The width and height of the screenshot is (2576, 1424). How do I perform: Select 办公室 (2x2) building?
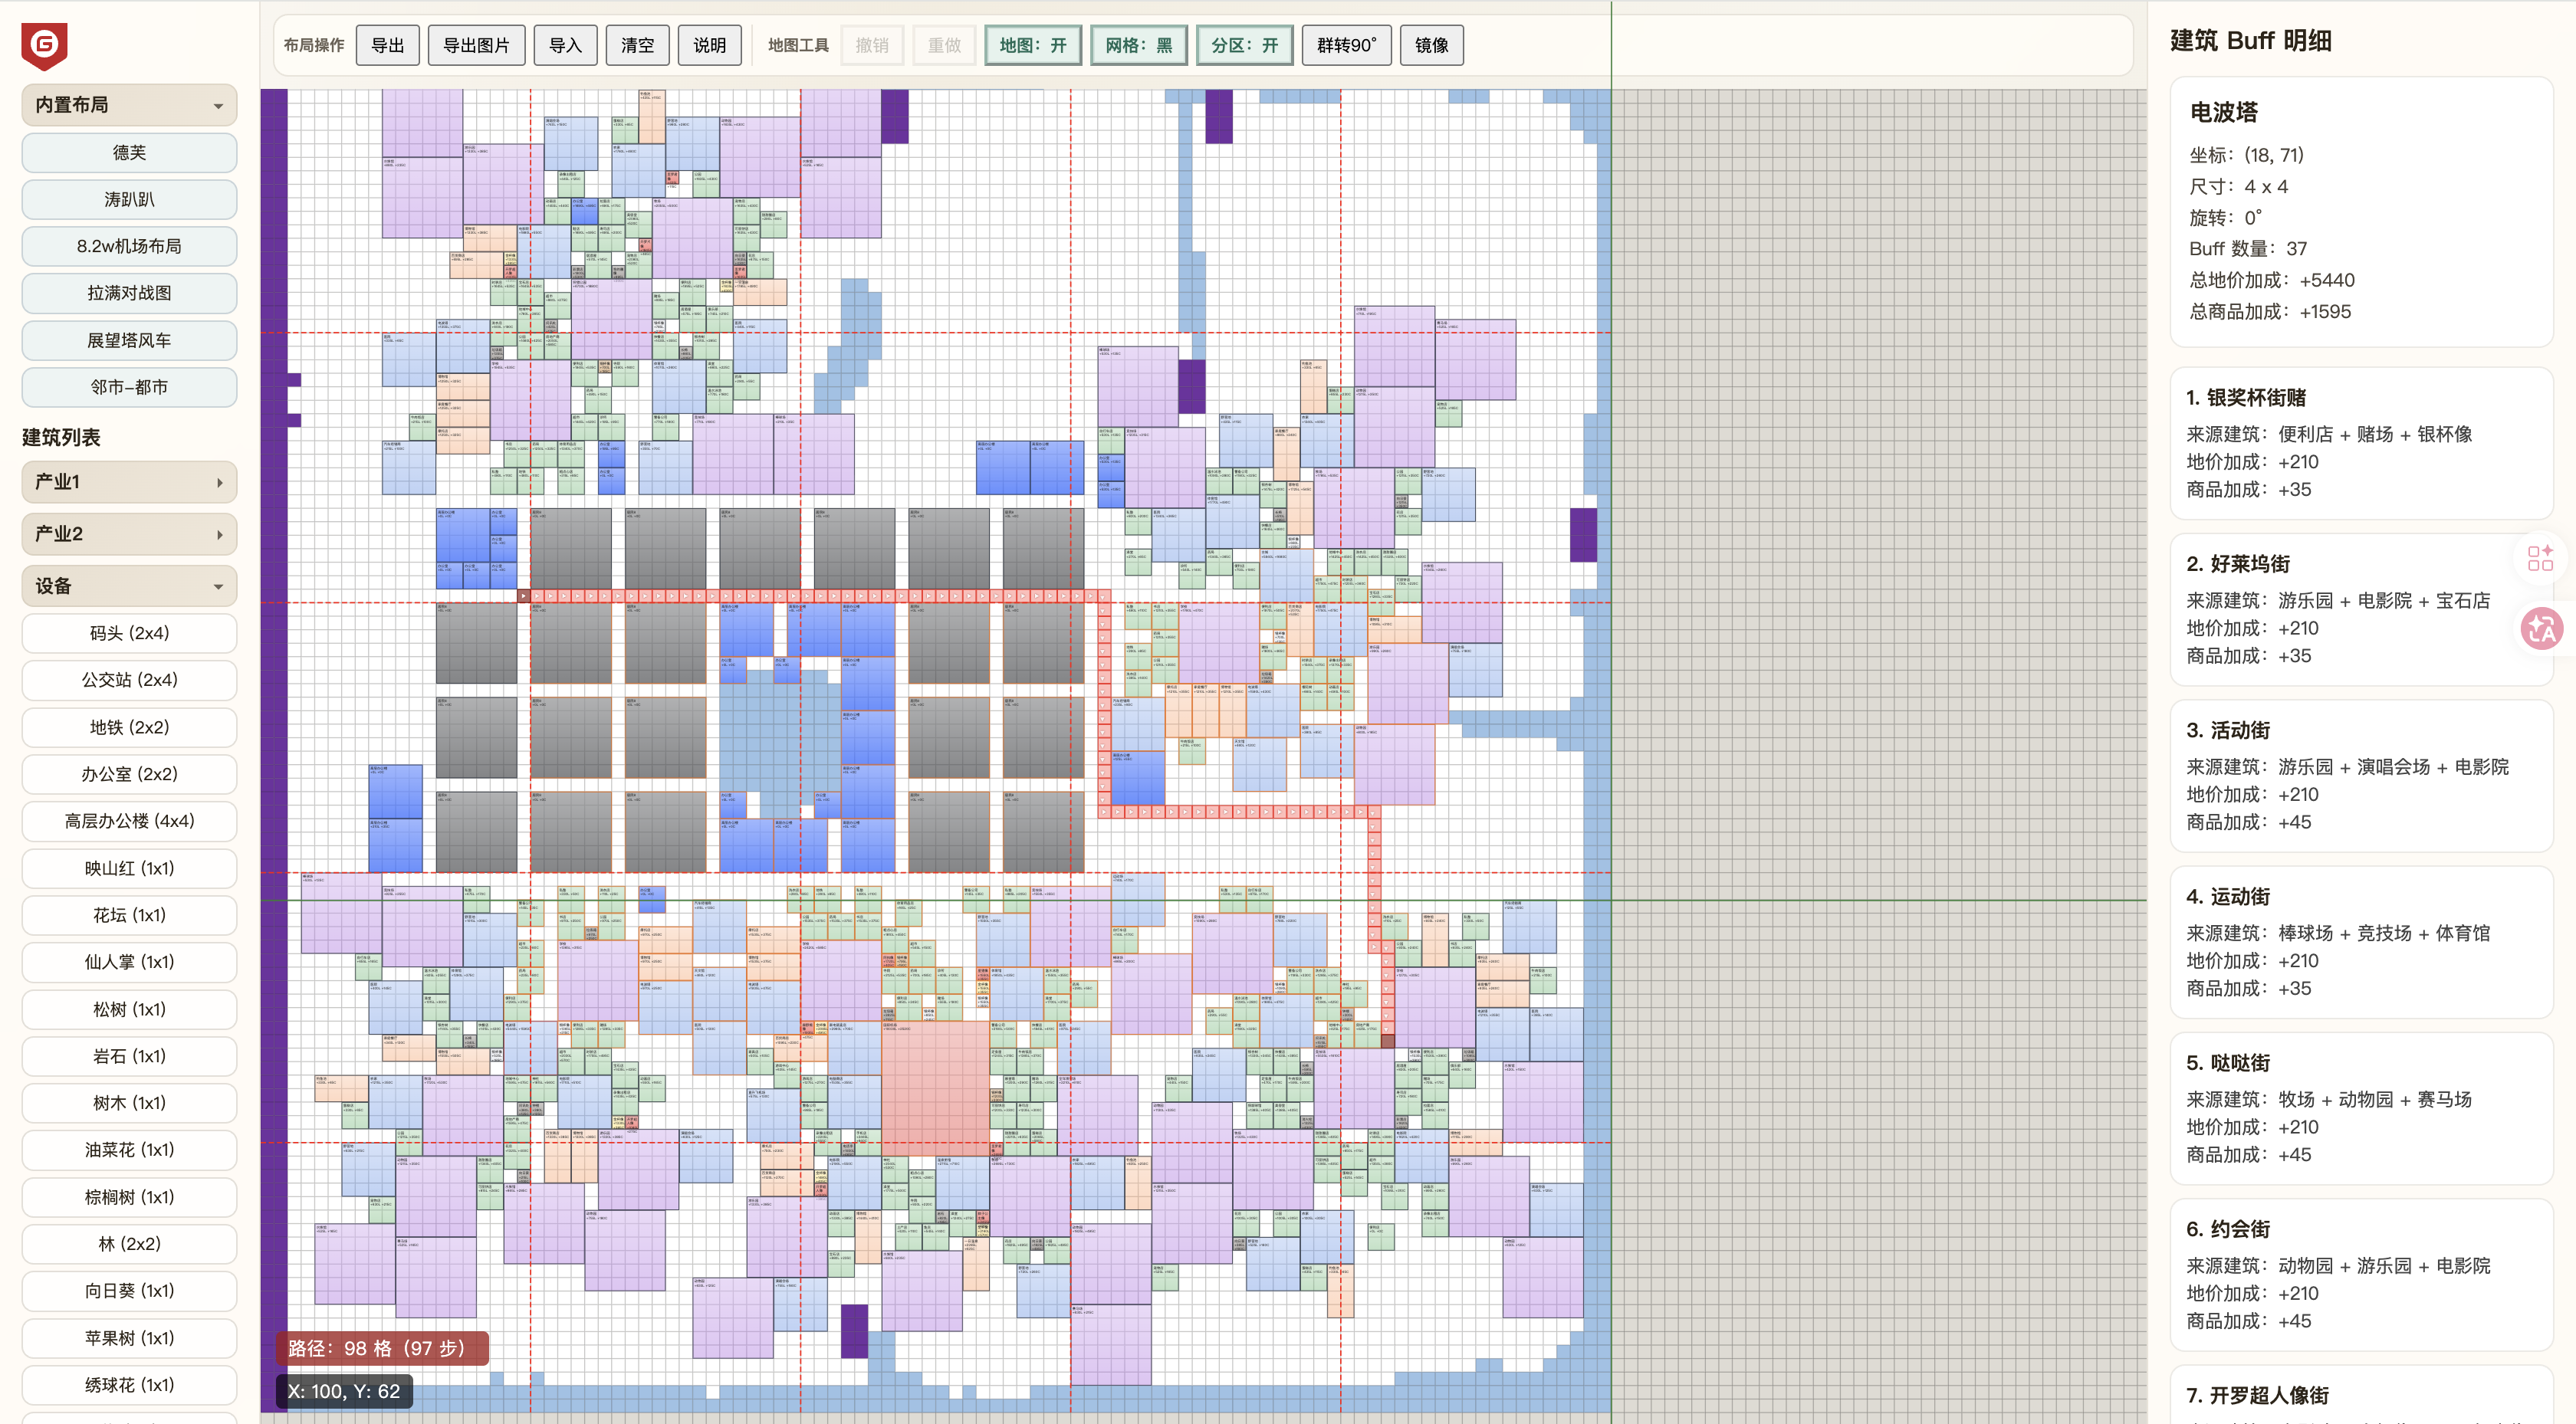point(129,774)
